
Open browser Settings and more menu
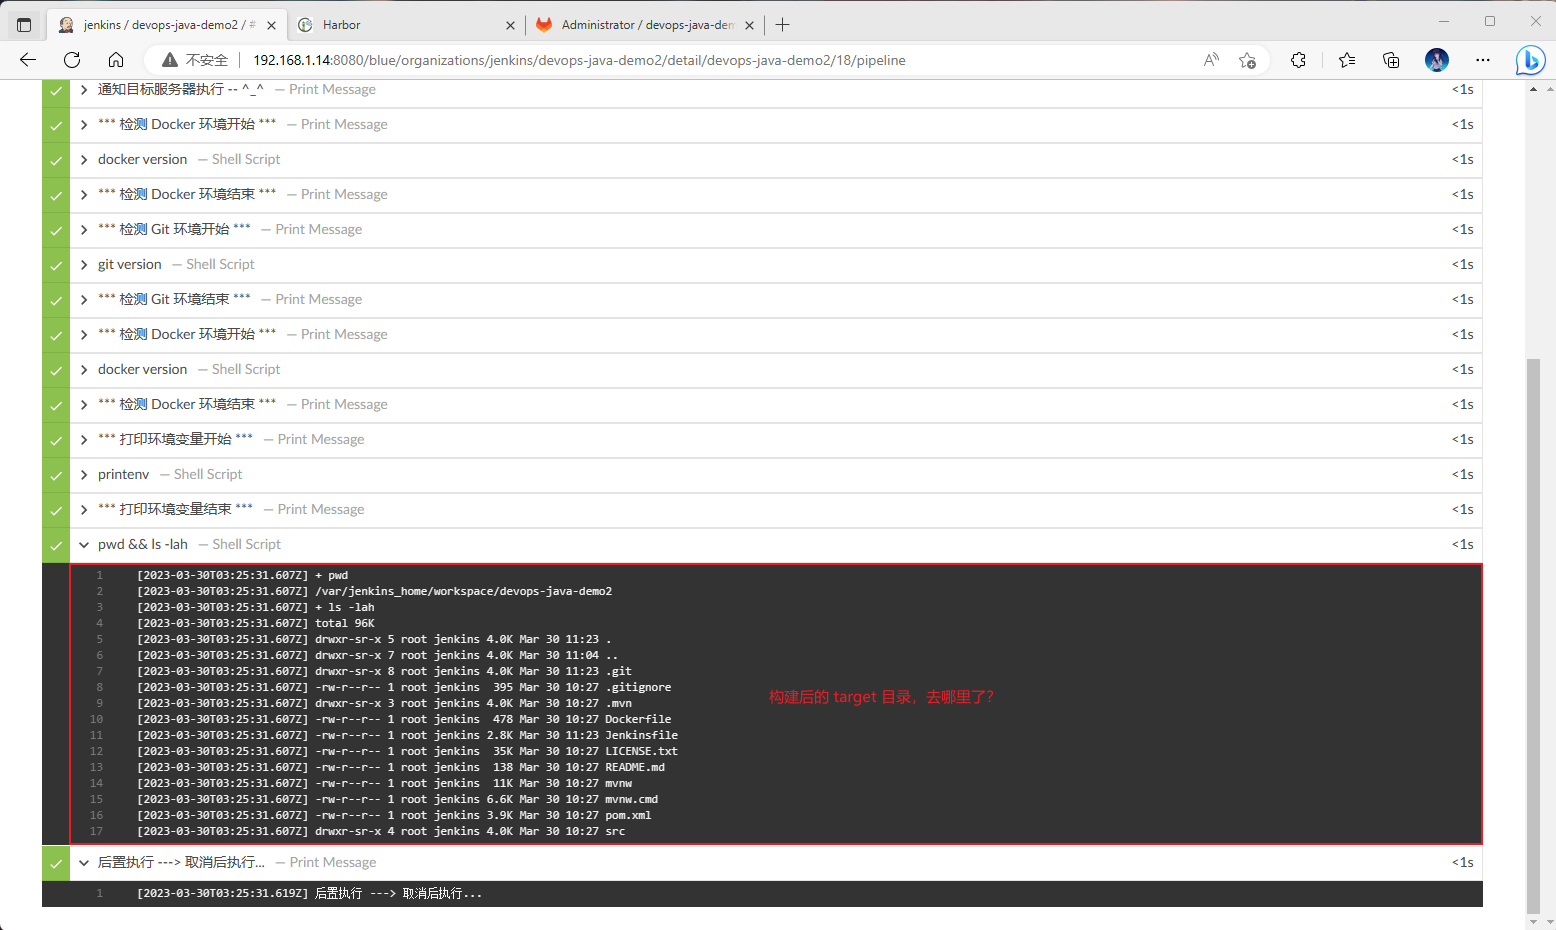1483,60
